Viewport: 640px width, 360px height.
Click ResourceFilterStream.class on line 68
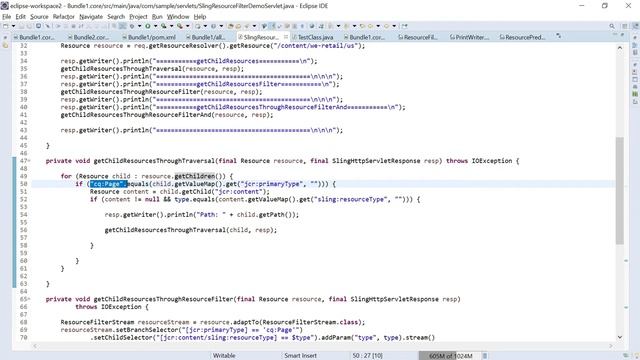(312, 322)
